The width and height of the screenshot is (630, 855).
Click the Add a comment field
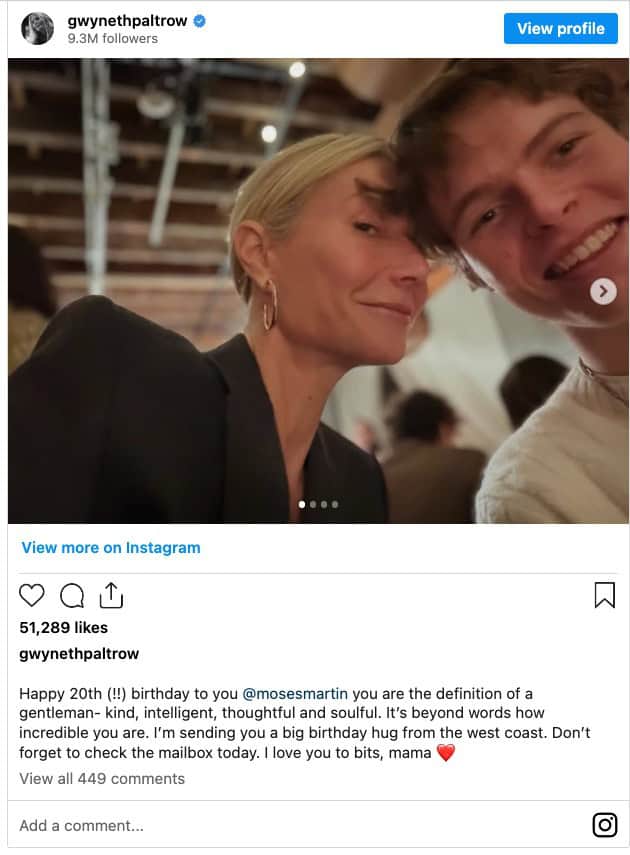[81, 826]
